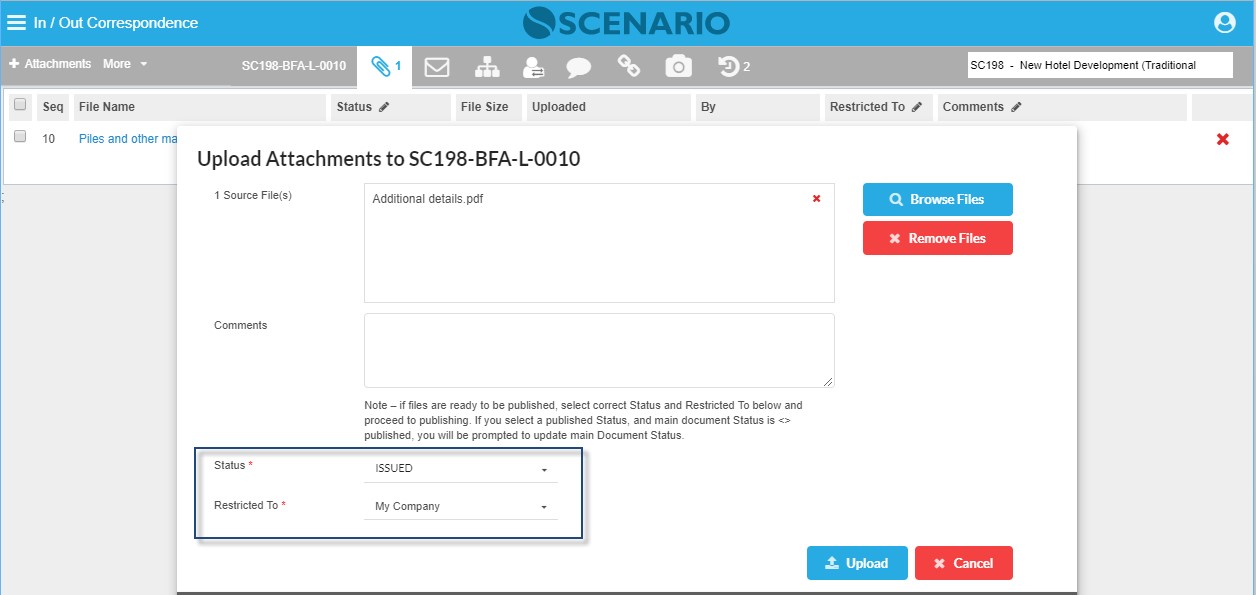Open the hamburger navigation menu

click(x=18, y=22)
